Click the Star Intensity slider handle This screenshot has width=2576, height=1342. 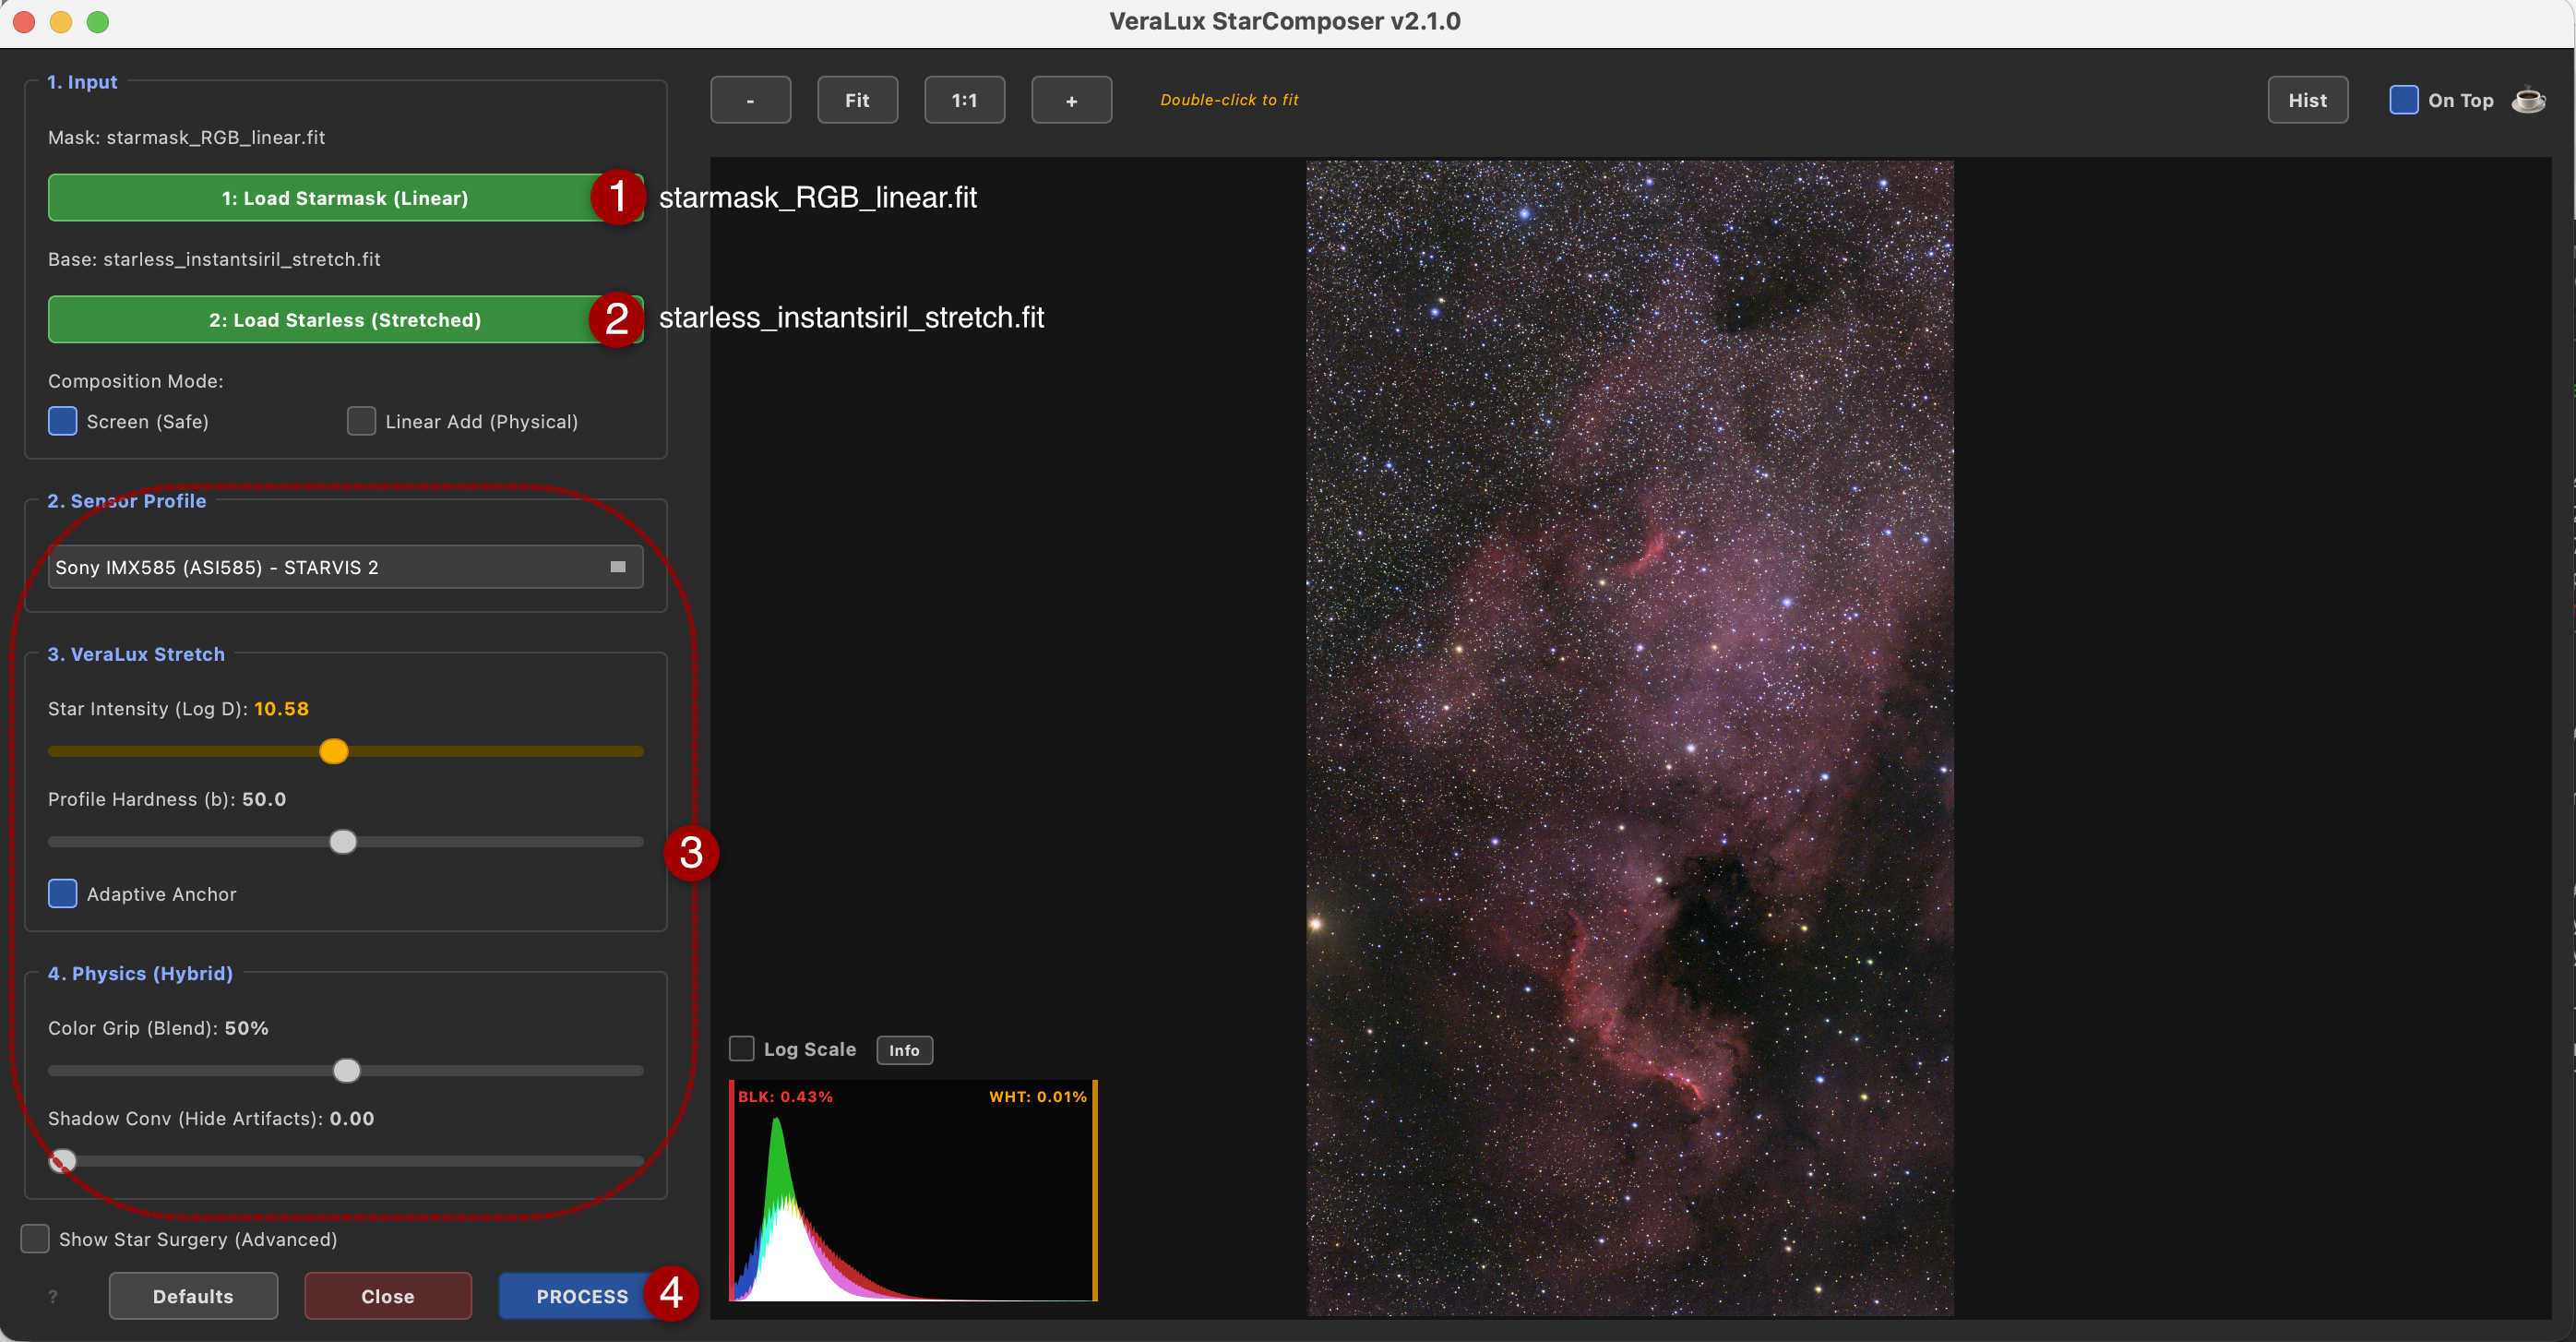coord(334,751)
